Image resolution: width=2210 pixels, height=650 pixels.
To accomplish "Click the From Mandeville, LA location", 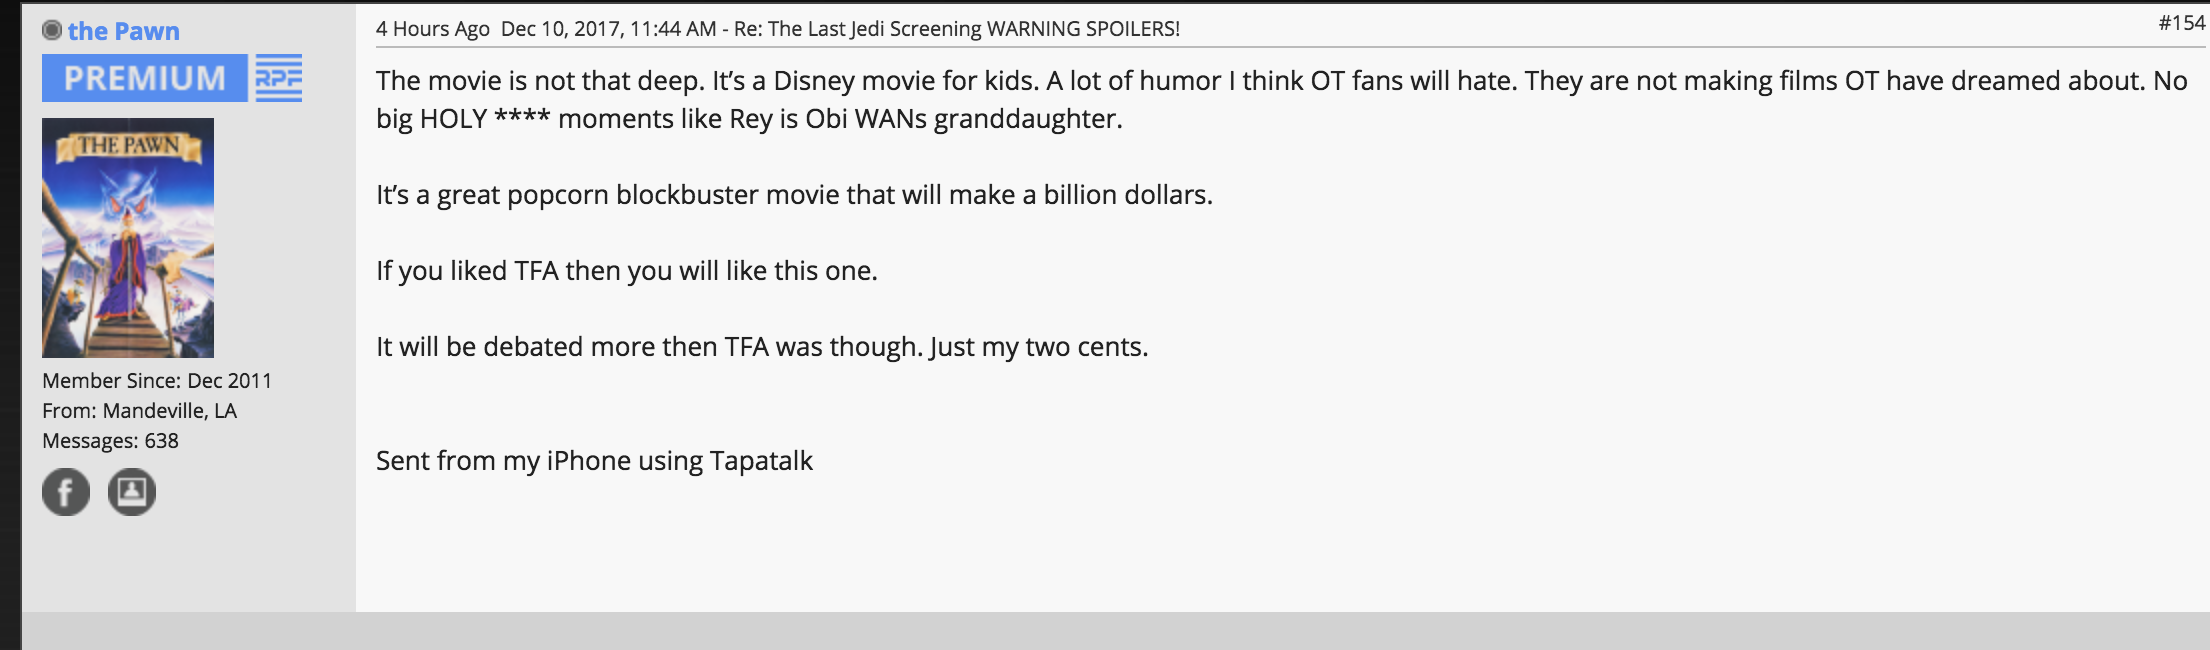I will click(x=140, y=411).
